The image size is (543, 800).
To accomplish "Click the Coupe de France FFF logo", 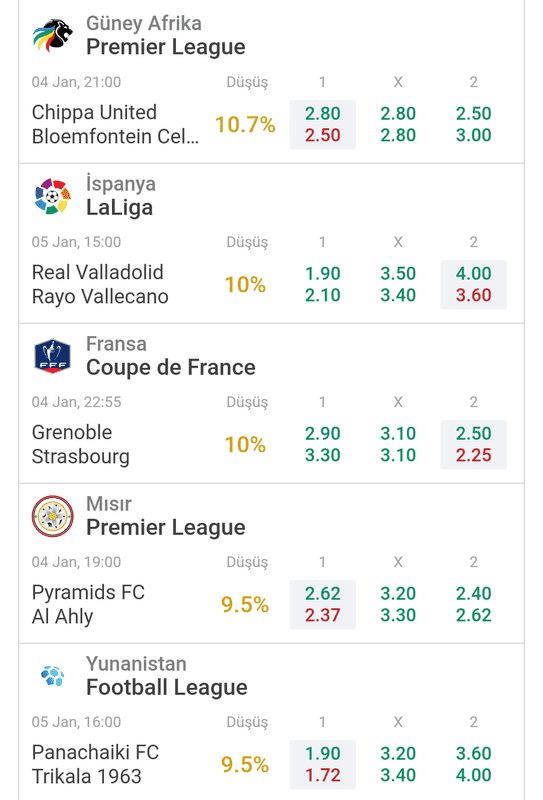I will [x=53, y=356].
